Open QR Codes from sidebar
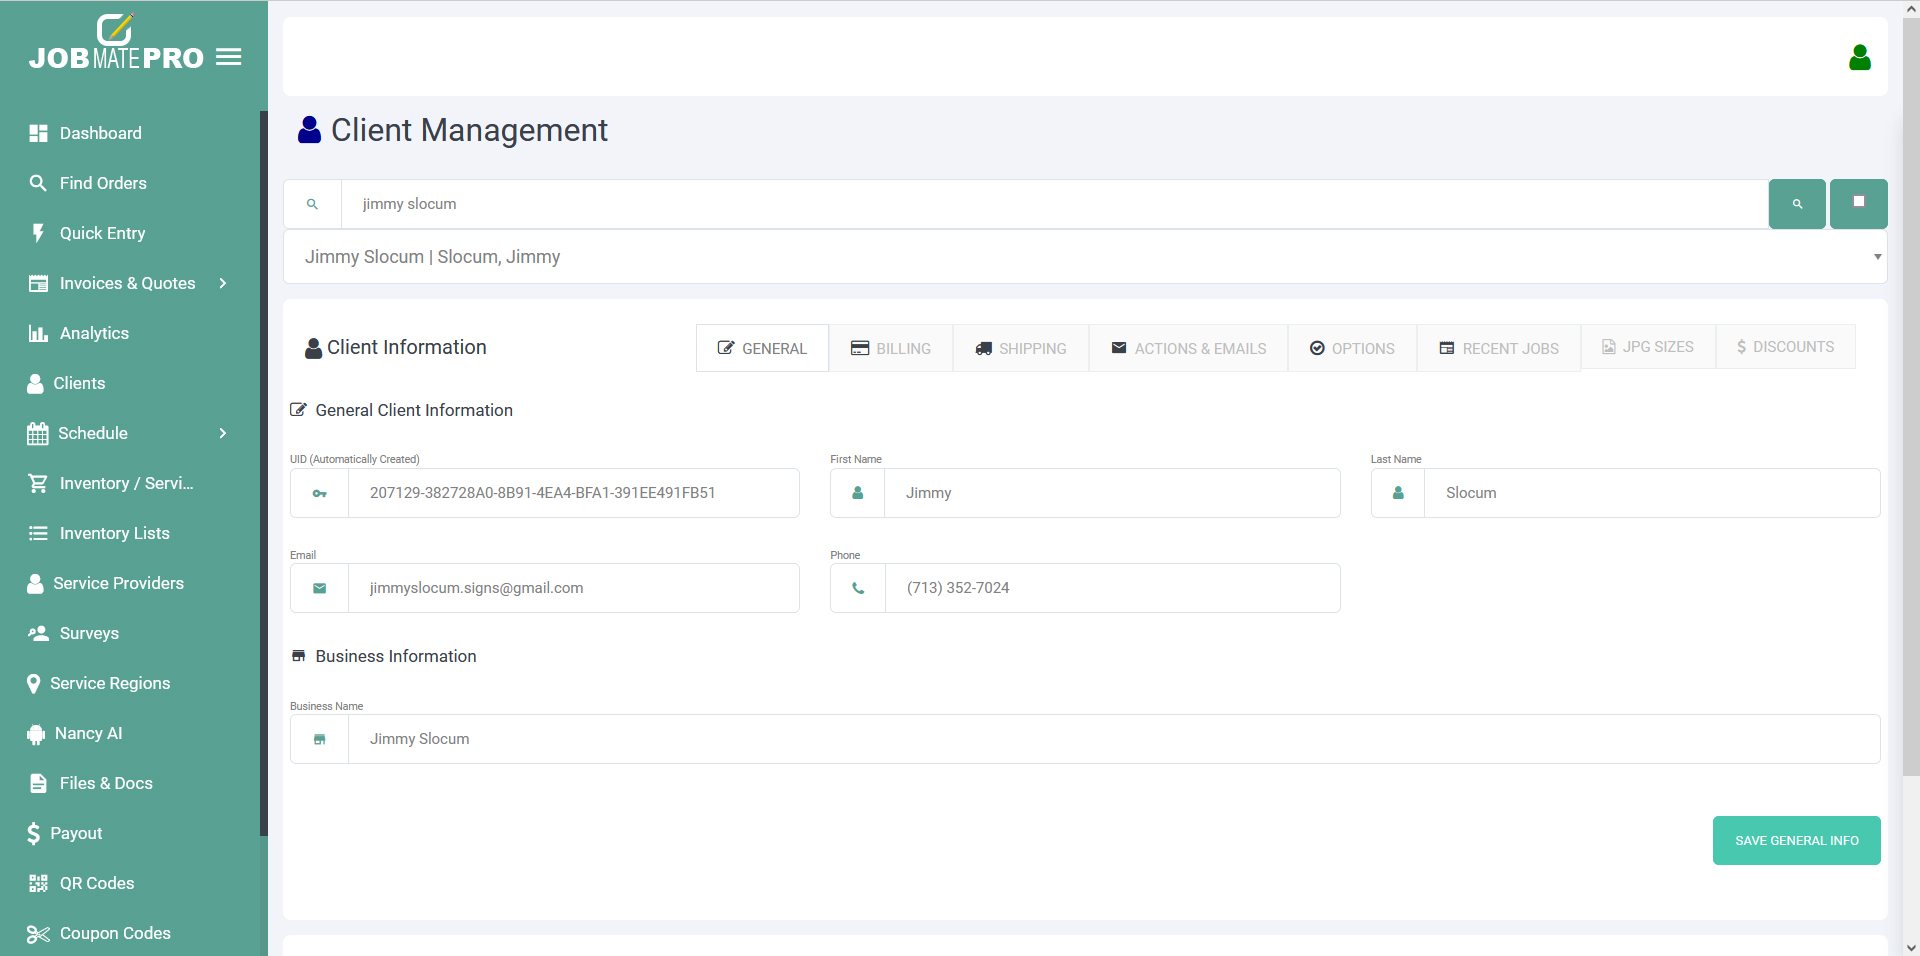The height and width of the screenshot is (956, 1920). coord(96,883)
